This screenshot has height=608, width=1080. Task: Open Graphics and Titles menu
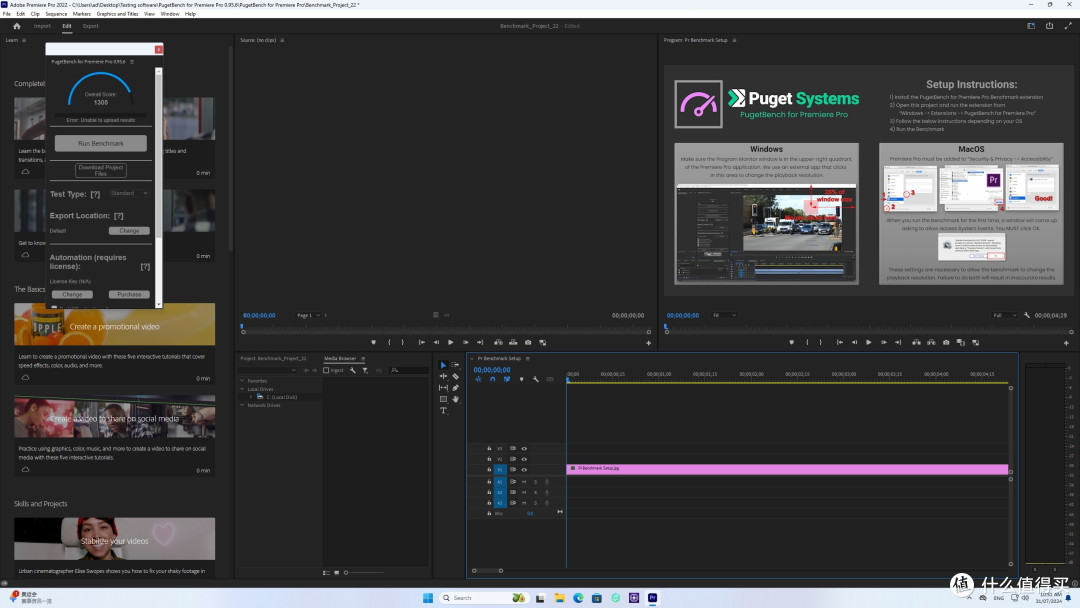[117, 14]
